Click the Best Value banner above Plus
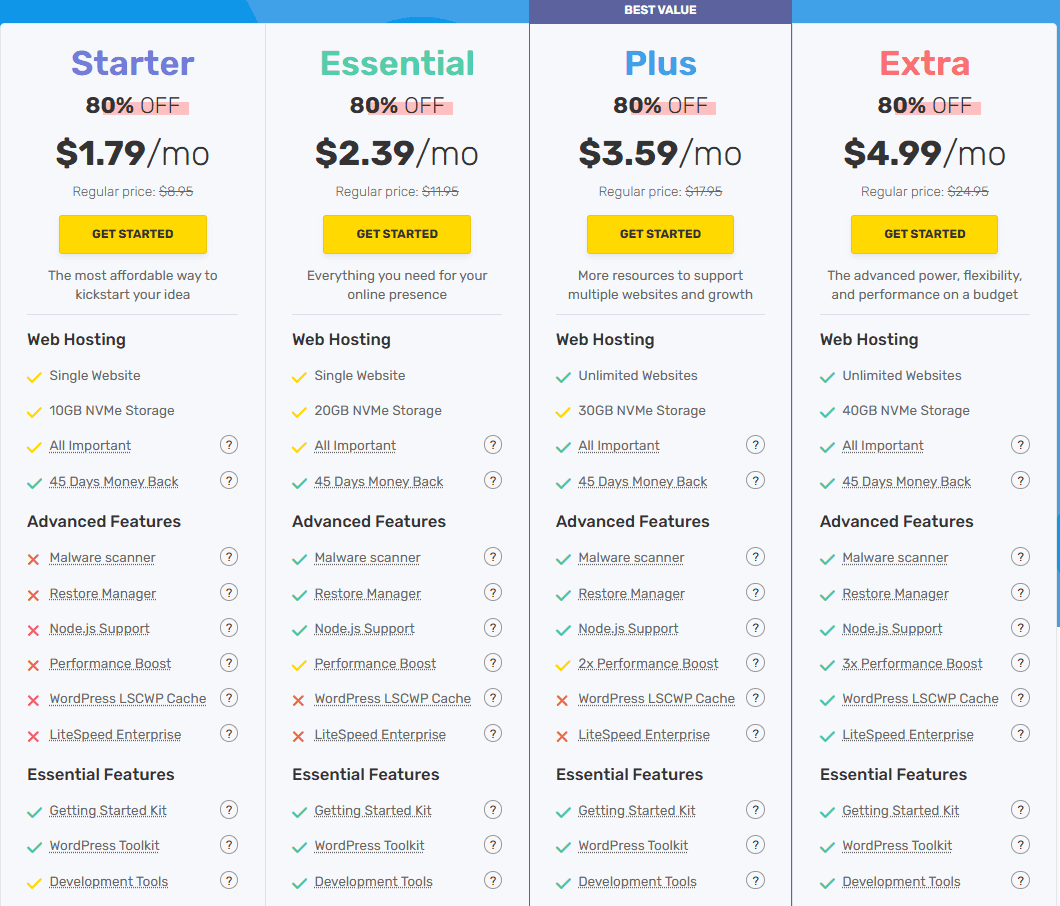This screenshot has width=1060, height=906. point(660,11)
